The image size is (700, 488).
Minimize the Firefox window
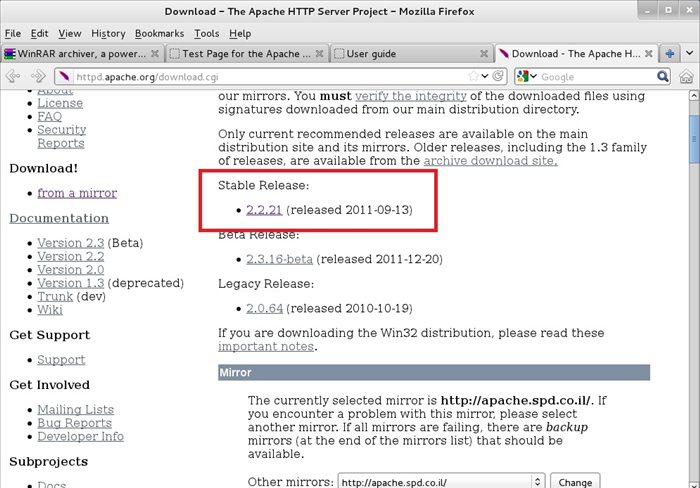pyautogui.click(x=647, y=10)
